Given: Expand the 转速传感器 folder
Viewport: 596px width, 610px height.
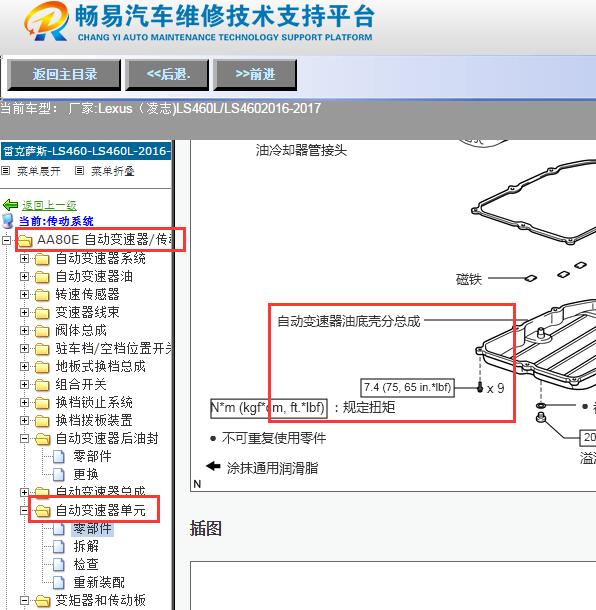Looking at the screenshot, I should click(24, 294).
